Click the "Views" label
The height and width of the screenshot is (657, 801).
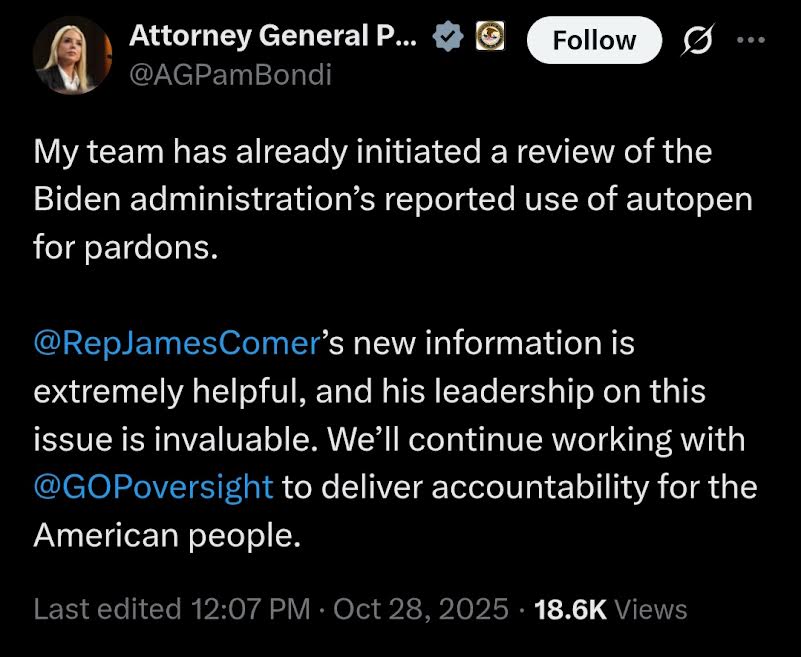(x=651, y=609)
